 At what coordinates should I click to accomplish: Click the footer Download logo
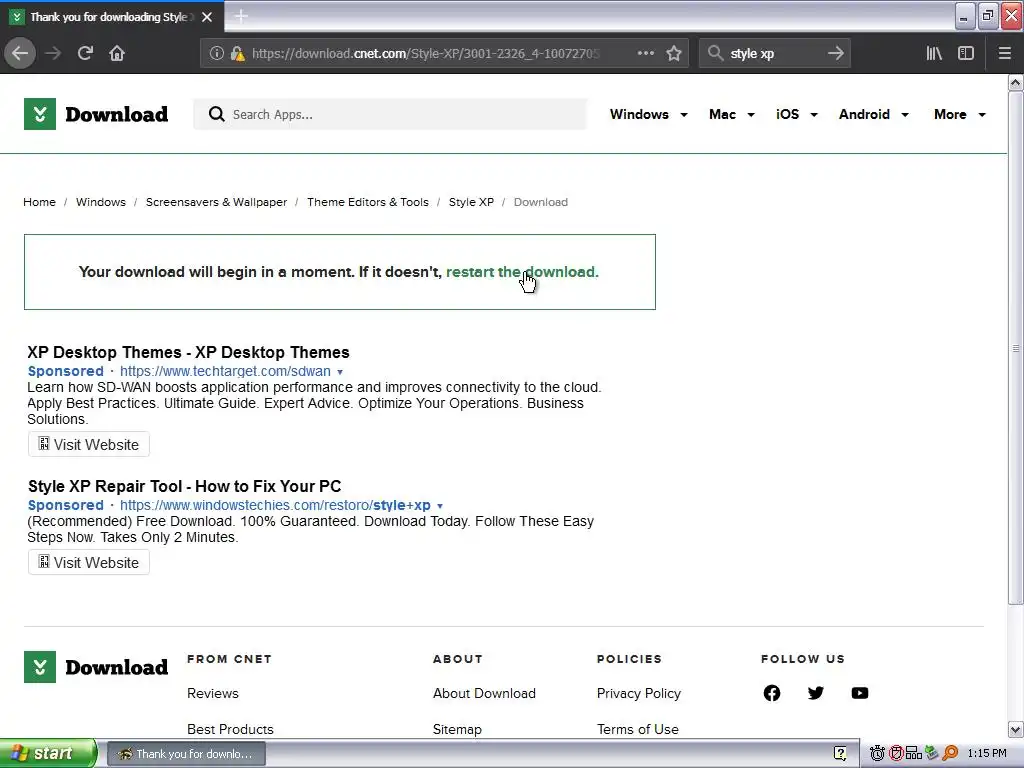(96, 667)
